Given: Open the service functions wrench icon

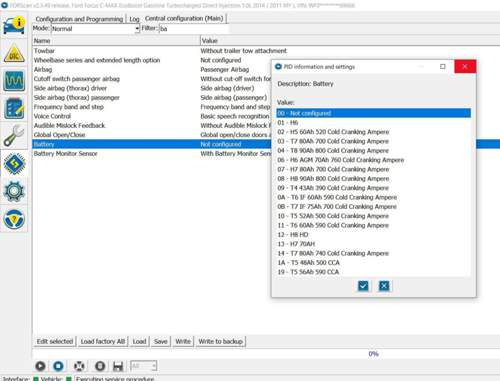Looking at the screenshot, I should point(14,136).
